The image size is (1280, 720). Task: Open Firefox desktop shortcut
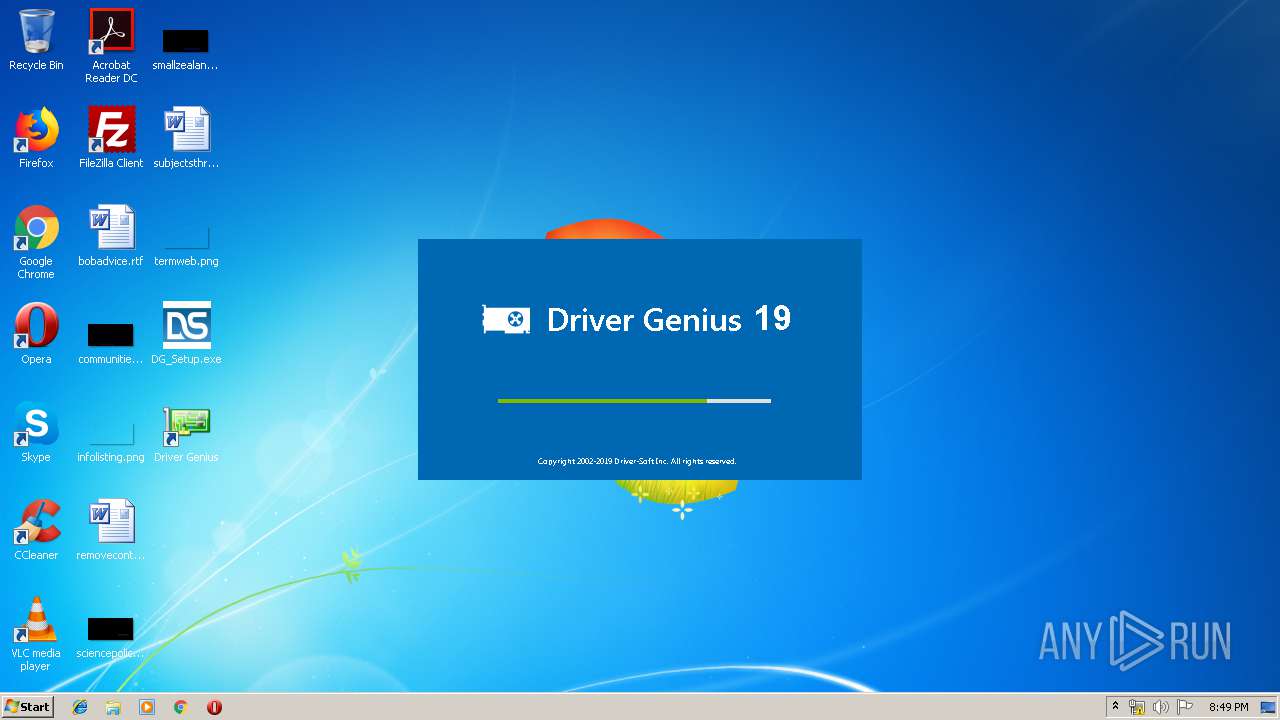(36, 138)
